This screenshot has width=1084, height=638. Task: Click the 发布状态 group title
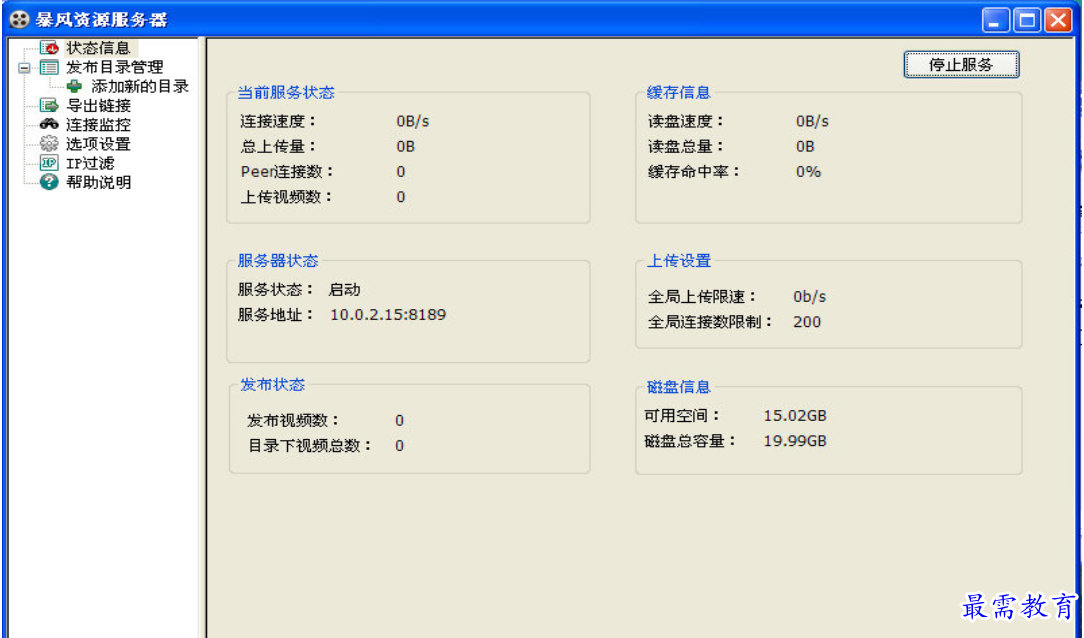272,384
